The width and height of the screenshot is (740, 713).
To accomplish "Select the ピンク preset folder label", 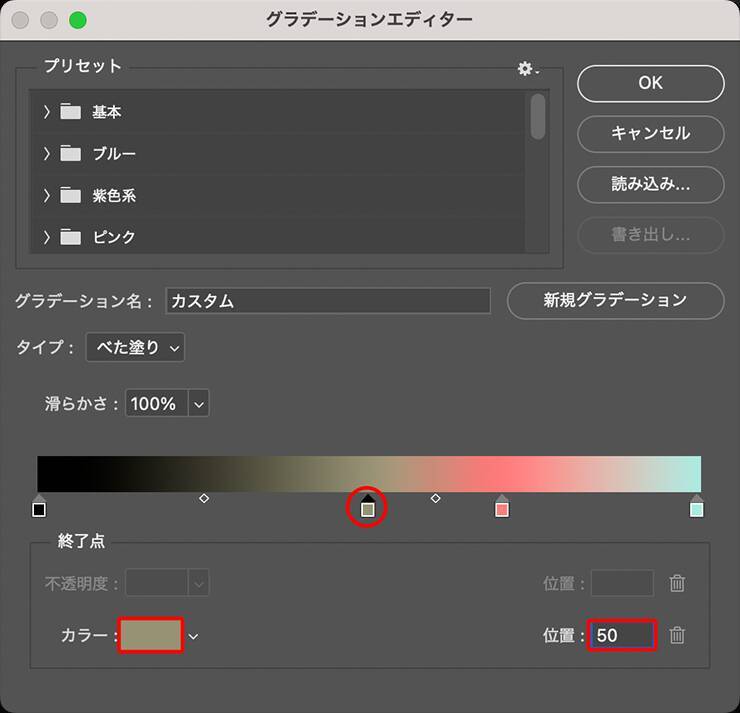I will [114, 236].
